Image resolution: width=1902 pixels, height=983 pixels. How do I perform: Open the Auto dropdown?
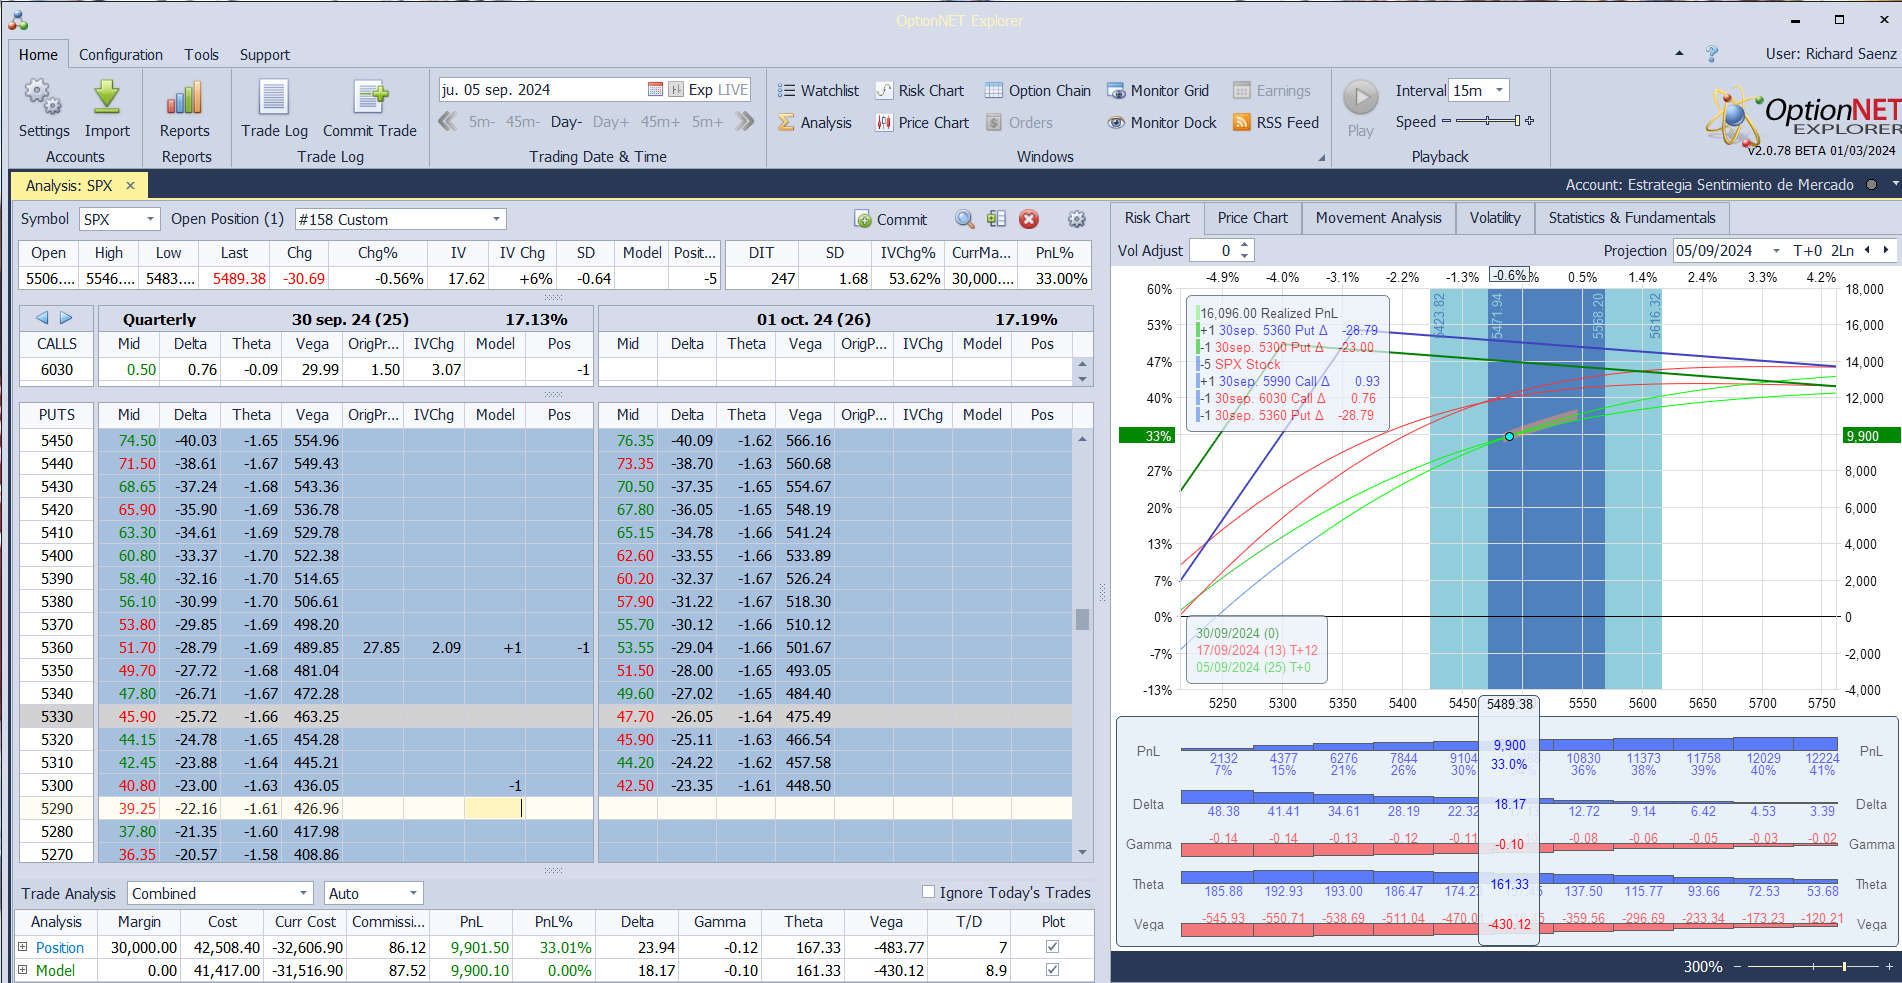click(413, 893)
